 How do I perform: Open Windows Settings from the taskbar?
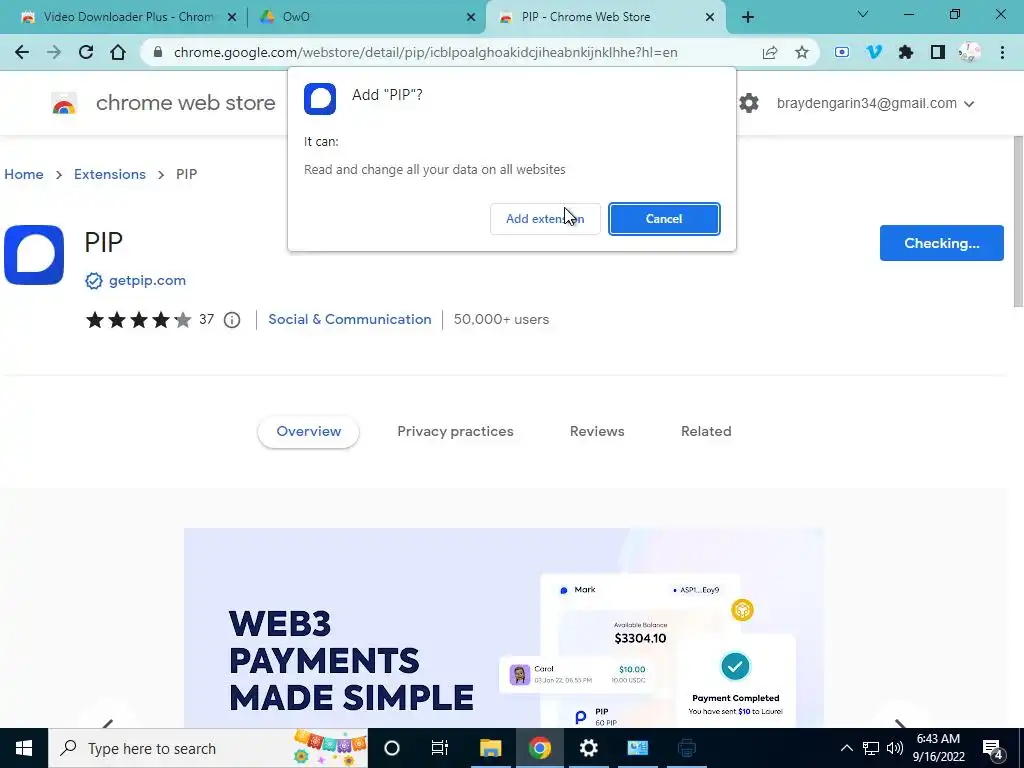[588, 748]
